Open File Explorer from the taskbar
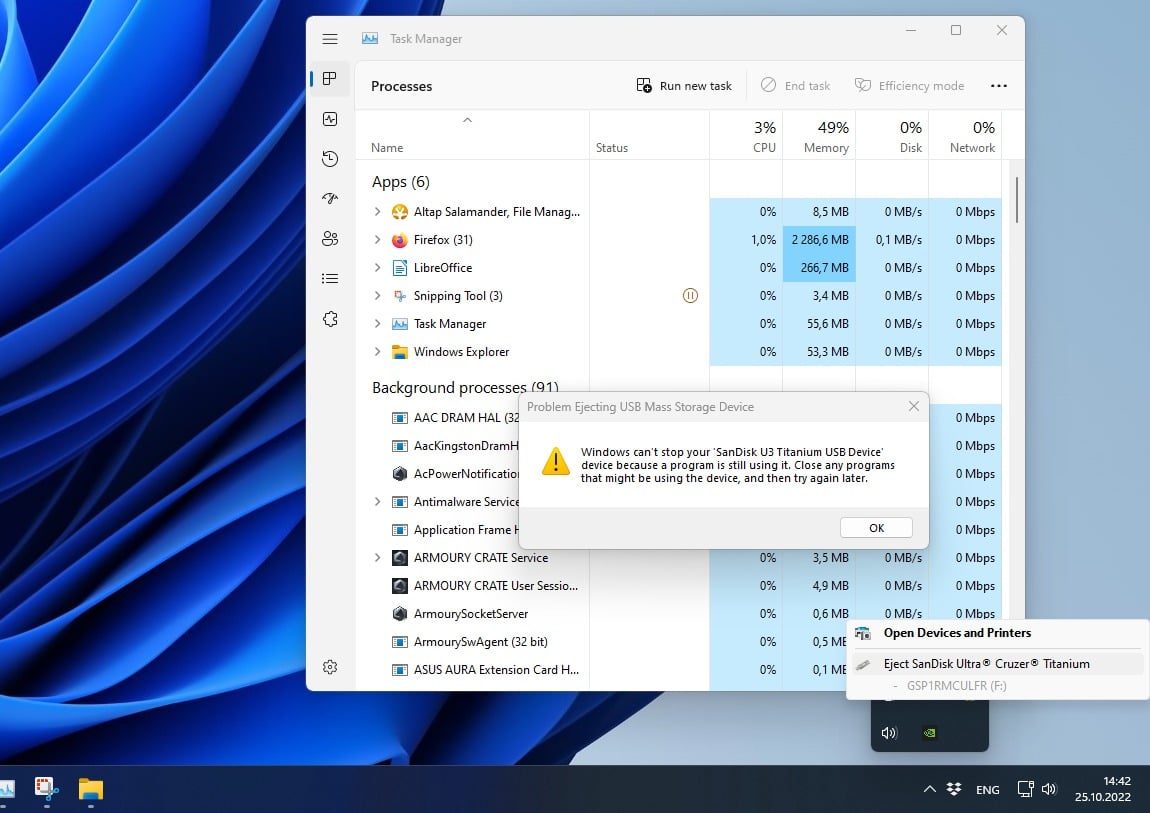This screenshot has height=813, width=1150. click(91, 789)
